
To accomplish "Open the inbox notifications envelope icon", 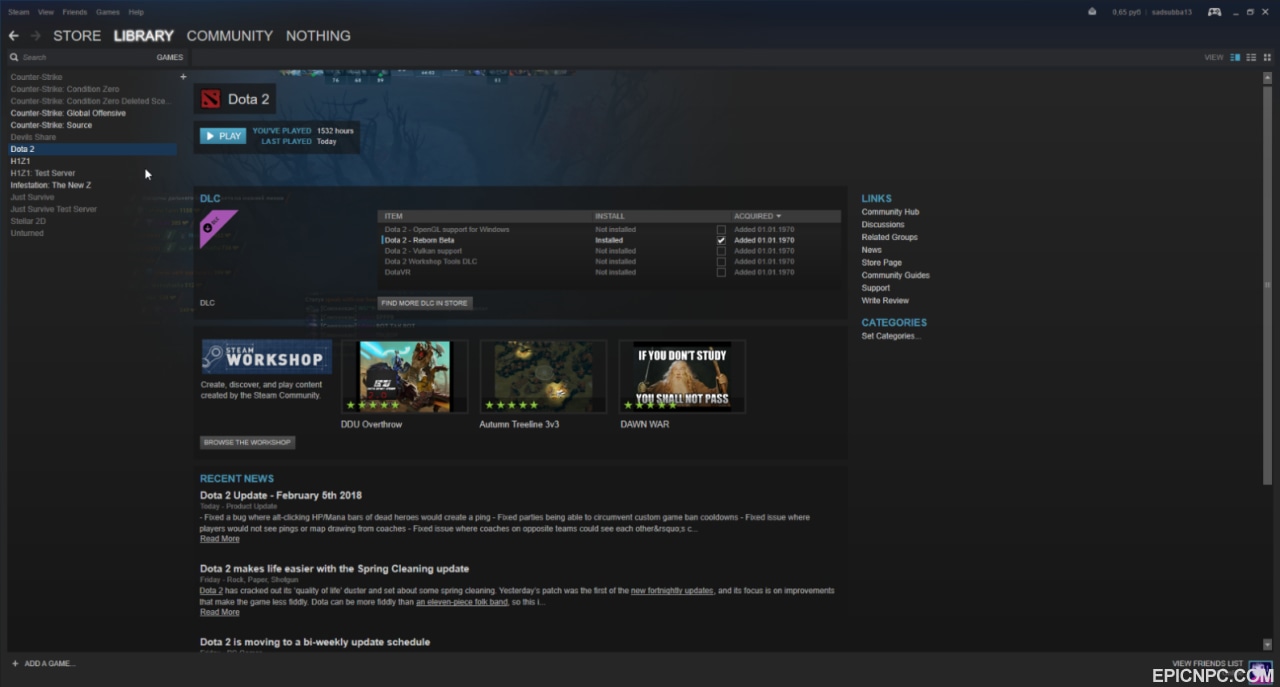I will click(1092, 12).
